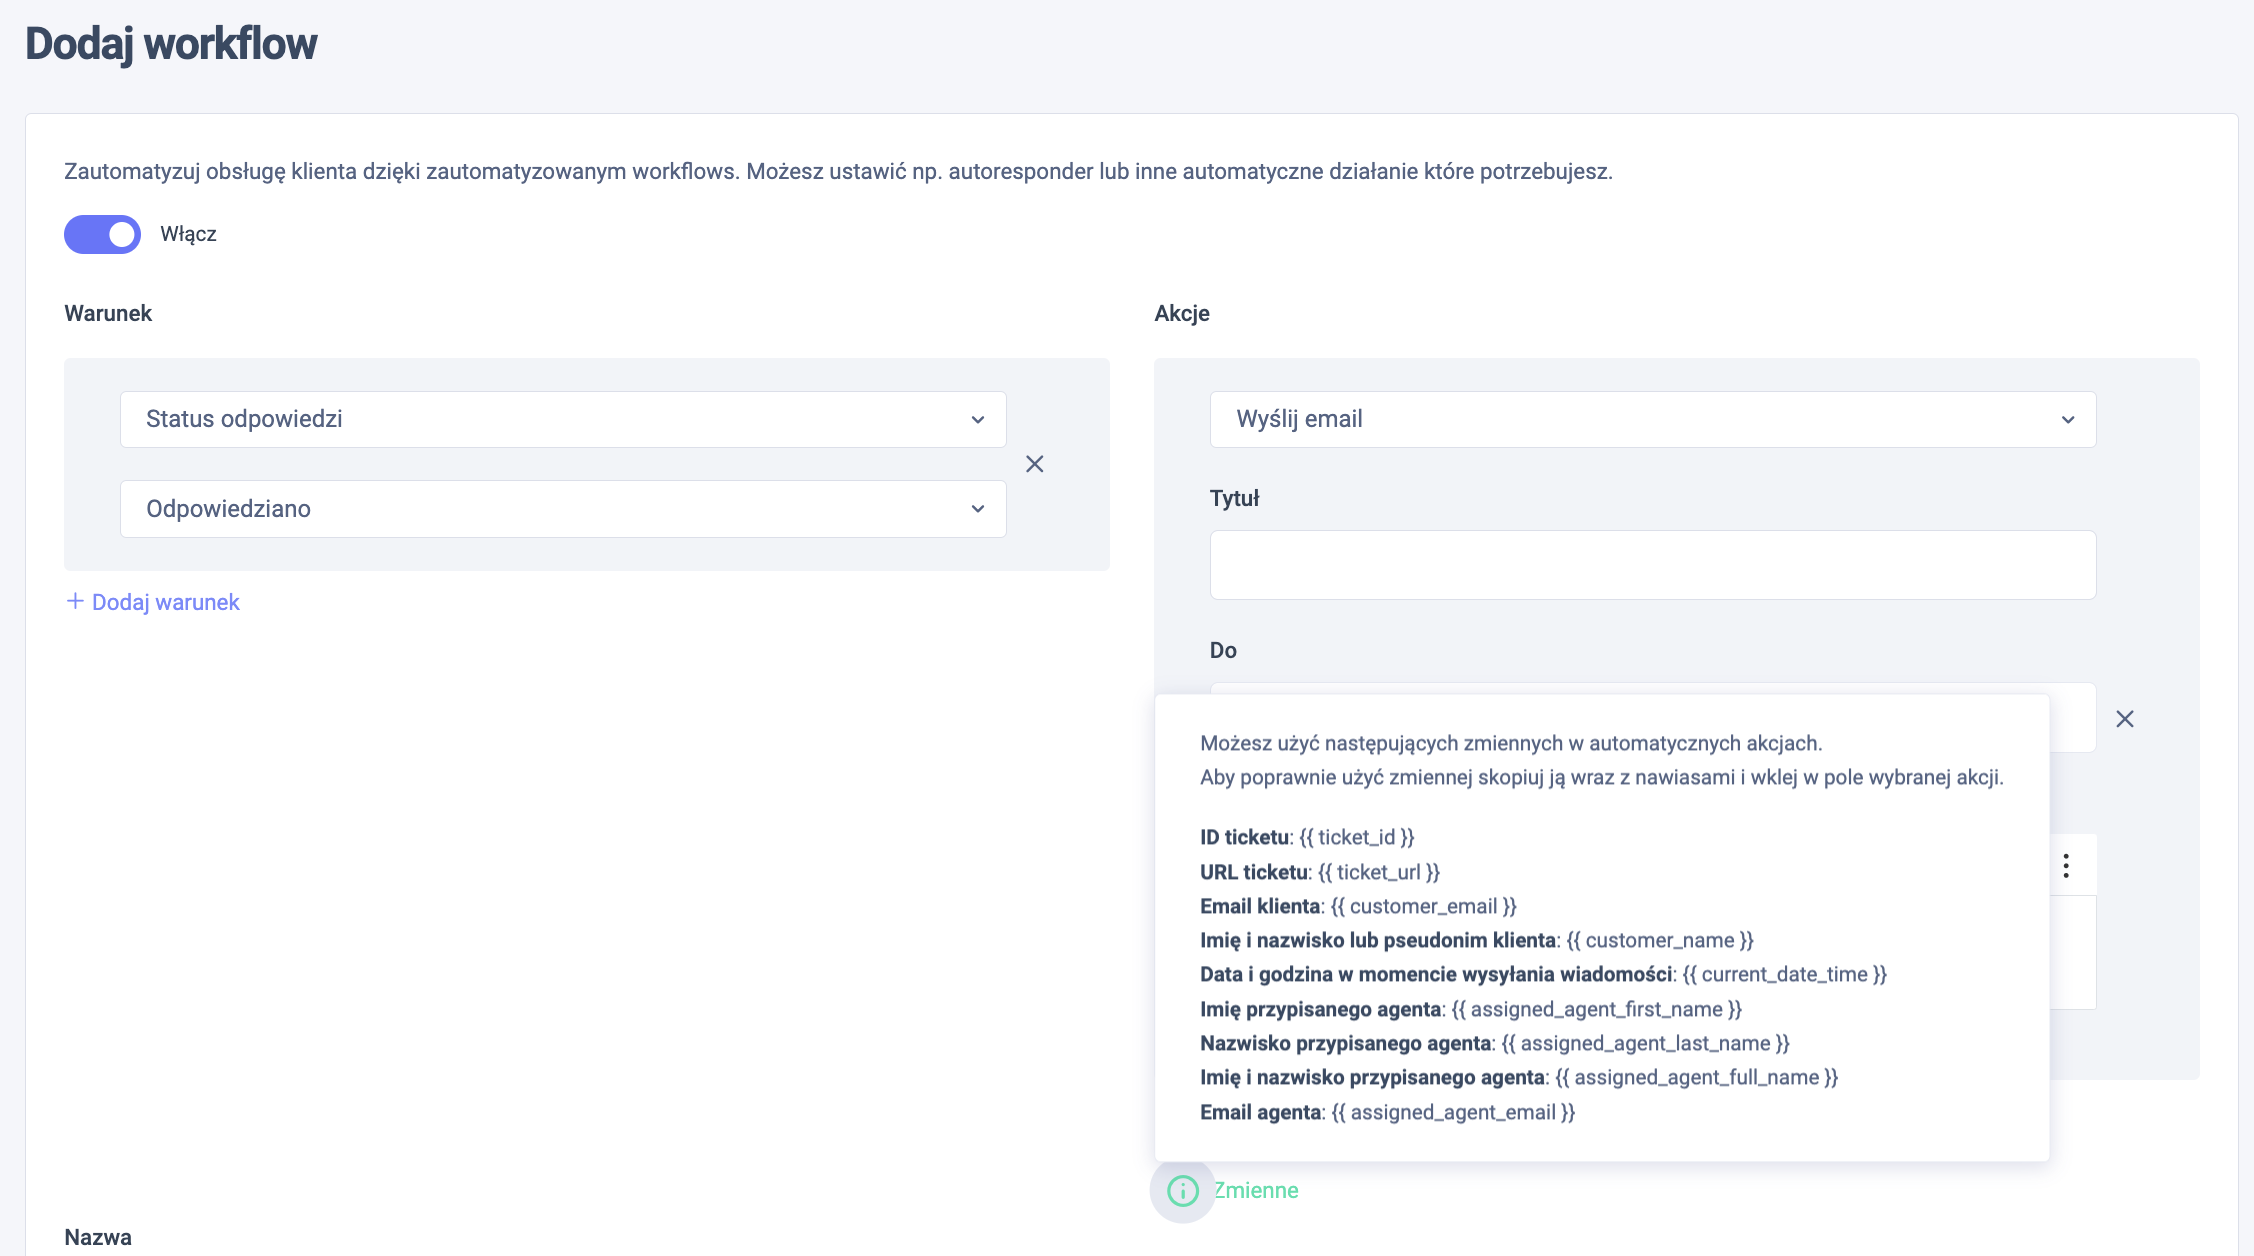
Task: Remove the condition with its X icon
Action: 1035,464
